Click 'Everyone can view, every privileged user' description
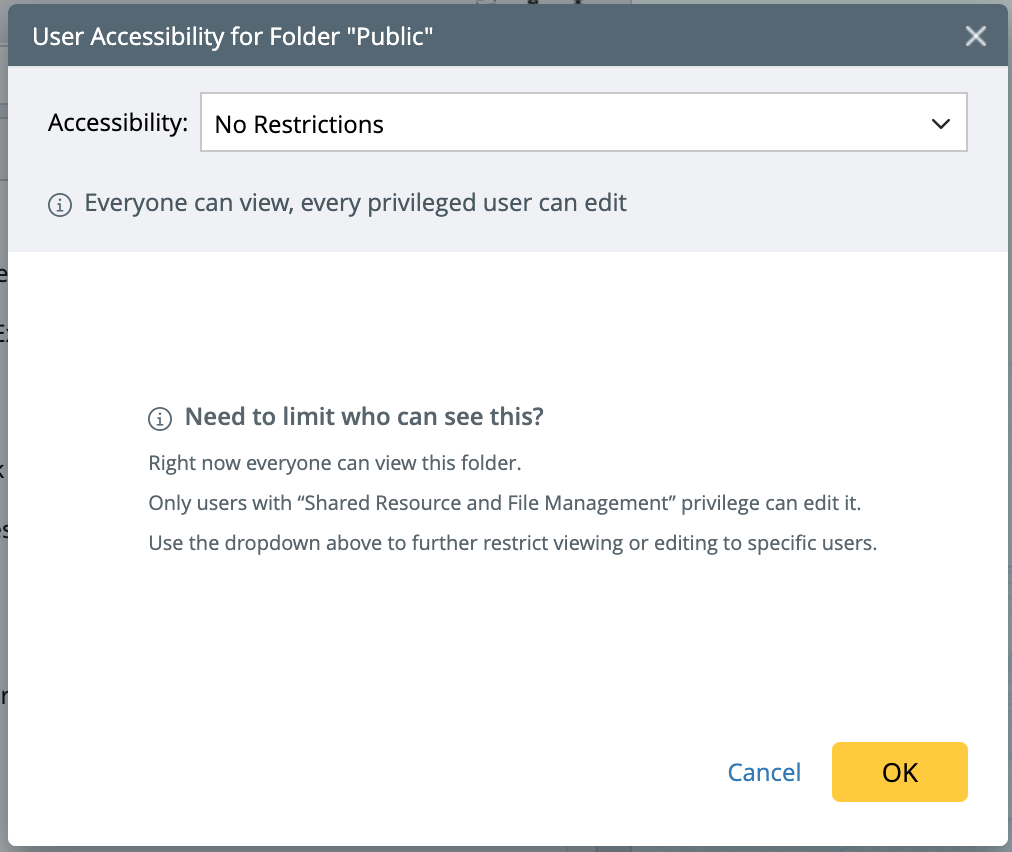1012x852 pixels. 355,204
